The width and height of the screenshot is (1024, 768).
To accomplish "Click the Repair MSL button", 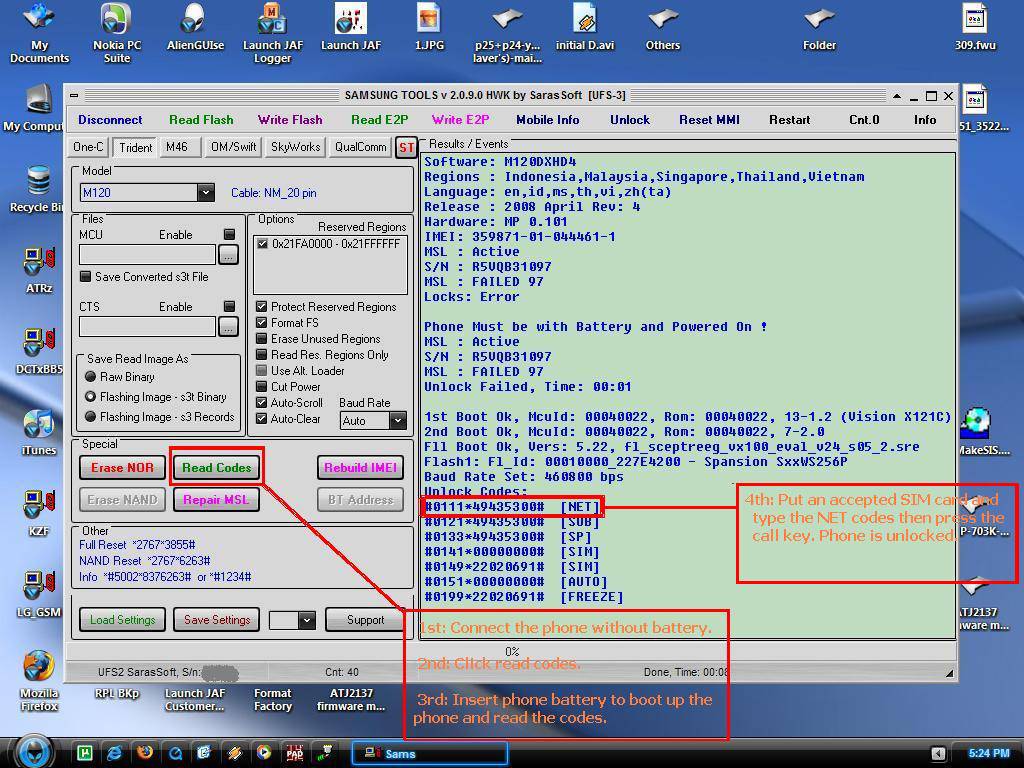I will click(216, 500).
